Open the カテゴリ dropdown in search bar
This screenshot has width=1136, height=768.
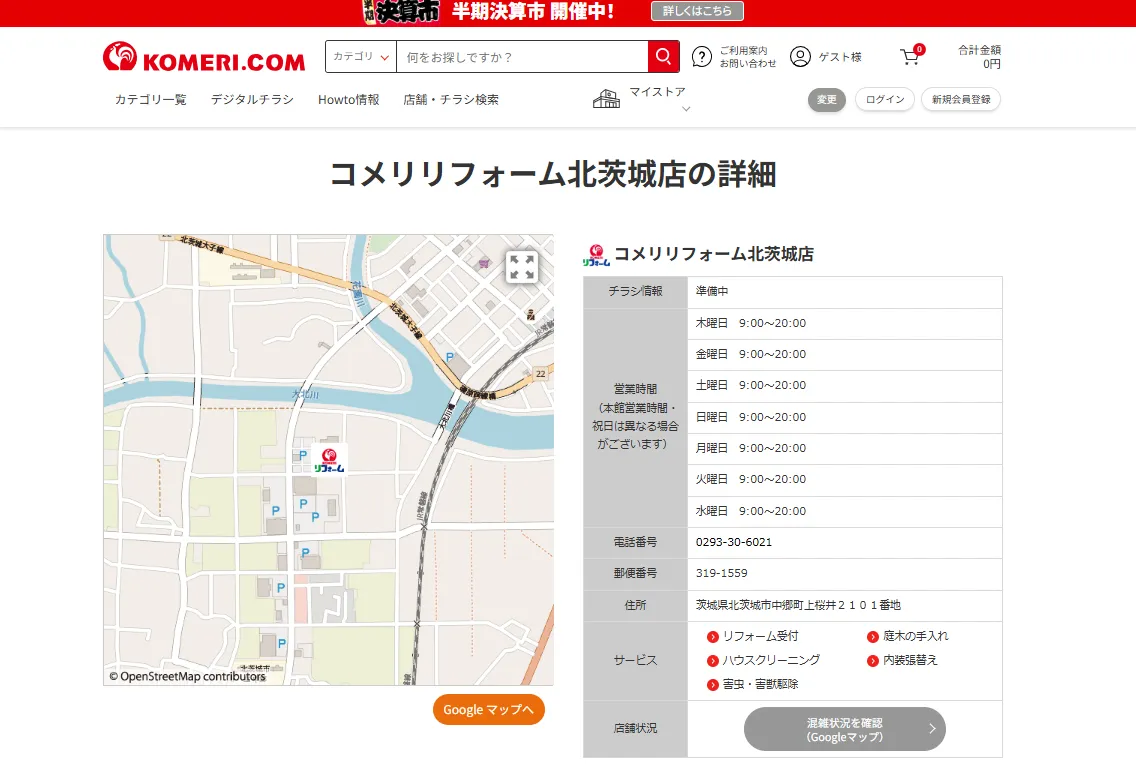point(361,57)
